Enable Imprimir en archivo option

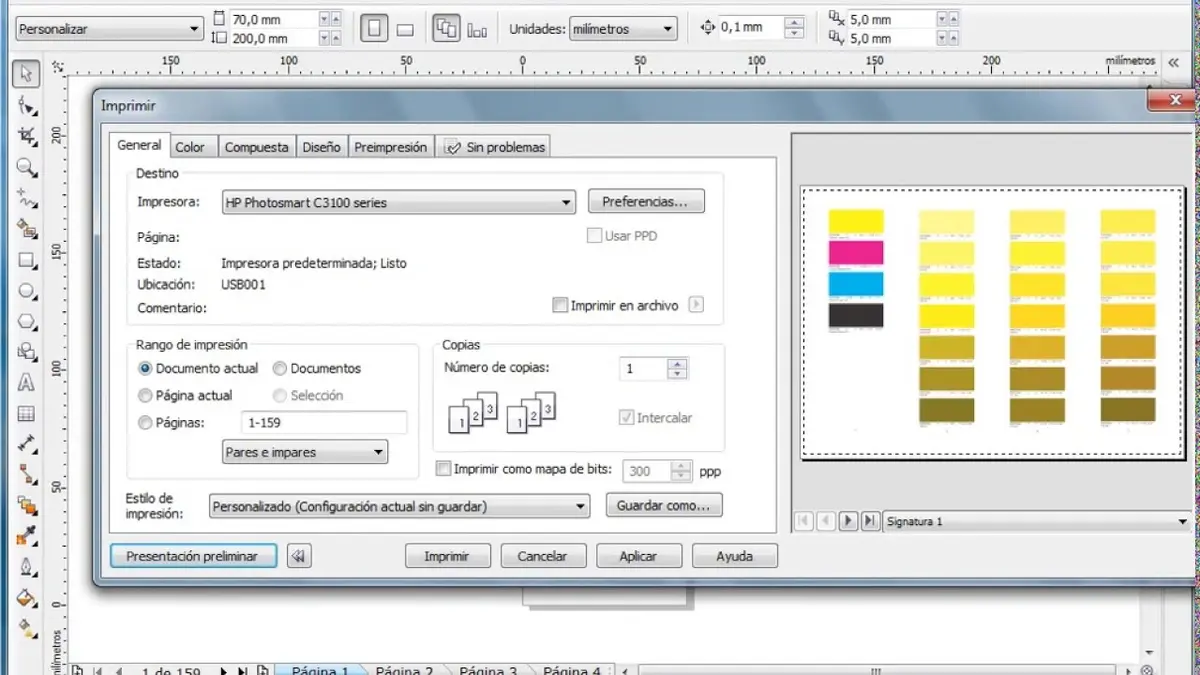[560, 306]
